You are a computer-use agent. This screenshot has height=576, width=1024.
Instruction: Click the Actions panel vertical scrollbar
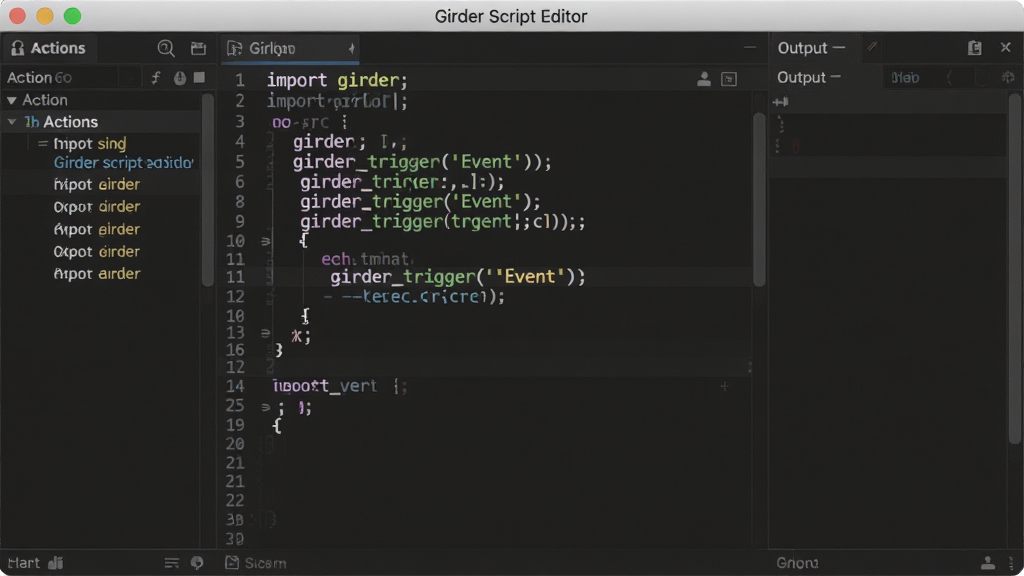tap(208, 189)
